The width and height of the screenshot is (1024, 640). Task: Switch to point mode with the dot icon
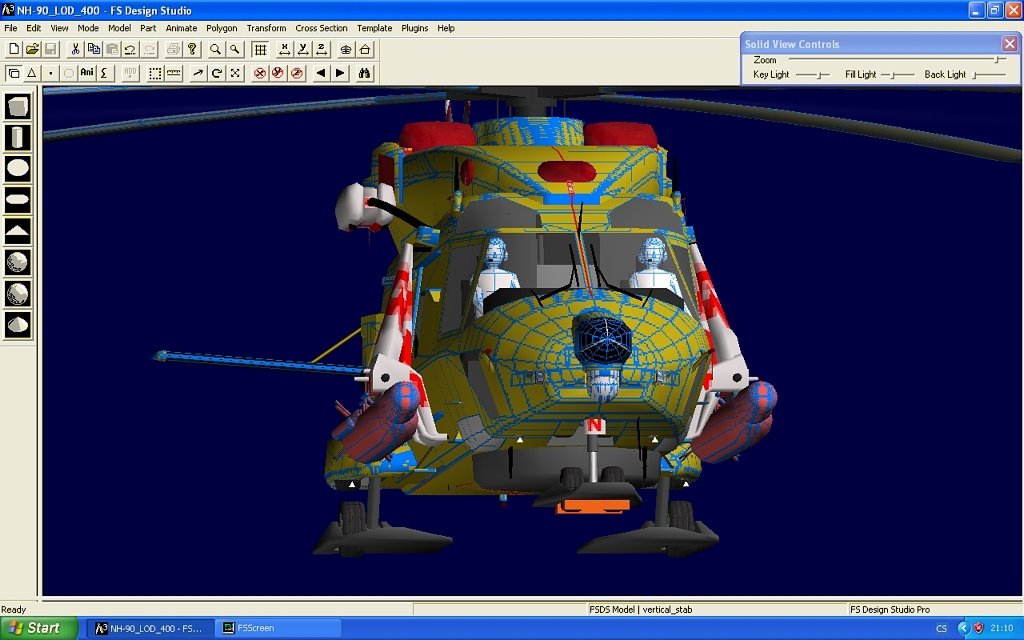pos(50,73)
